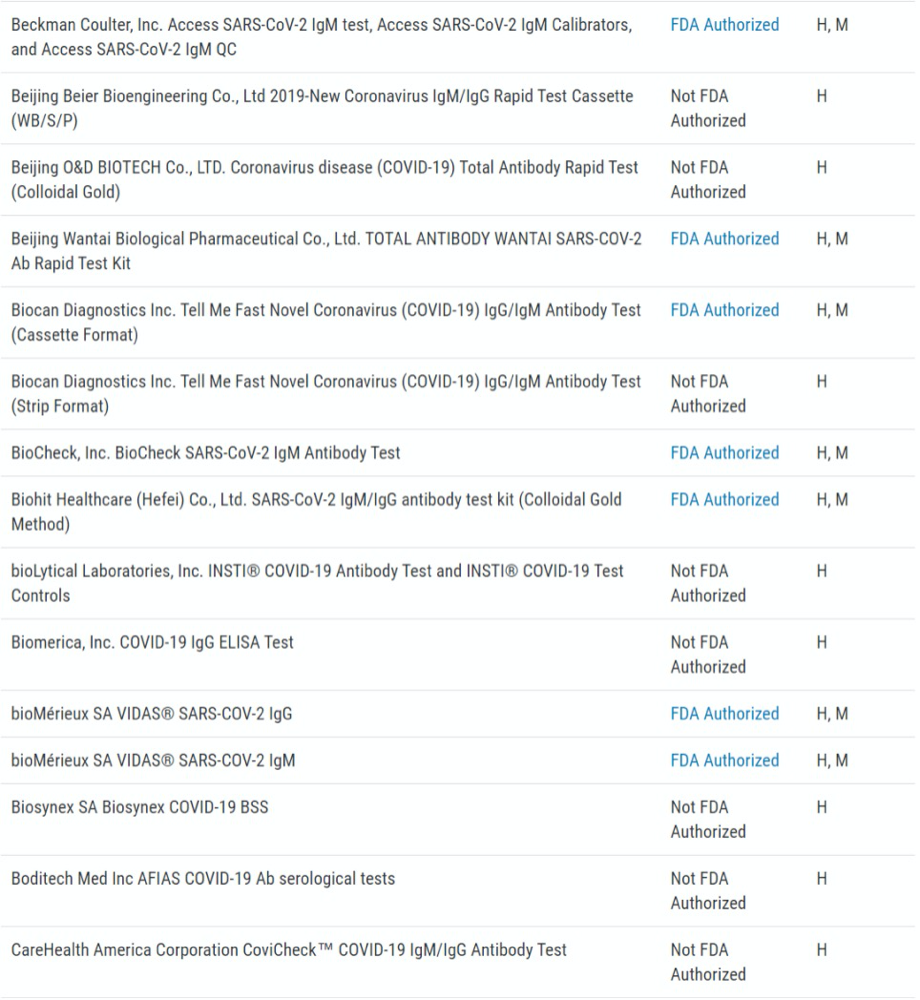920x1000 pixels.
Task: Click Boditech Med AFIAS serological tests name
Action: [x=202, y=879]
